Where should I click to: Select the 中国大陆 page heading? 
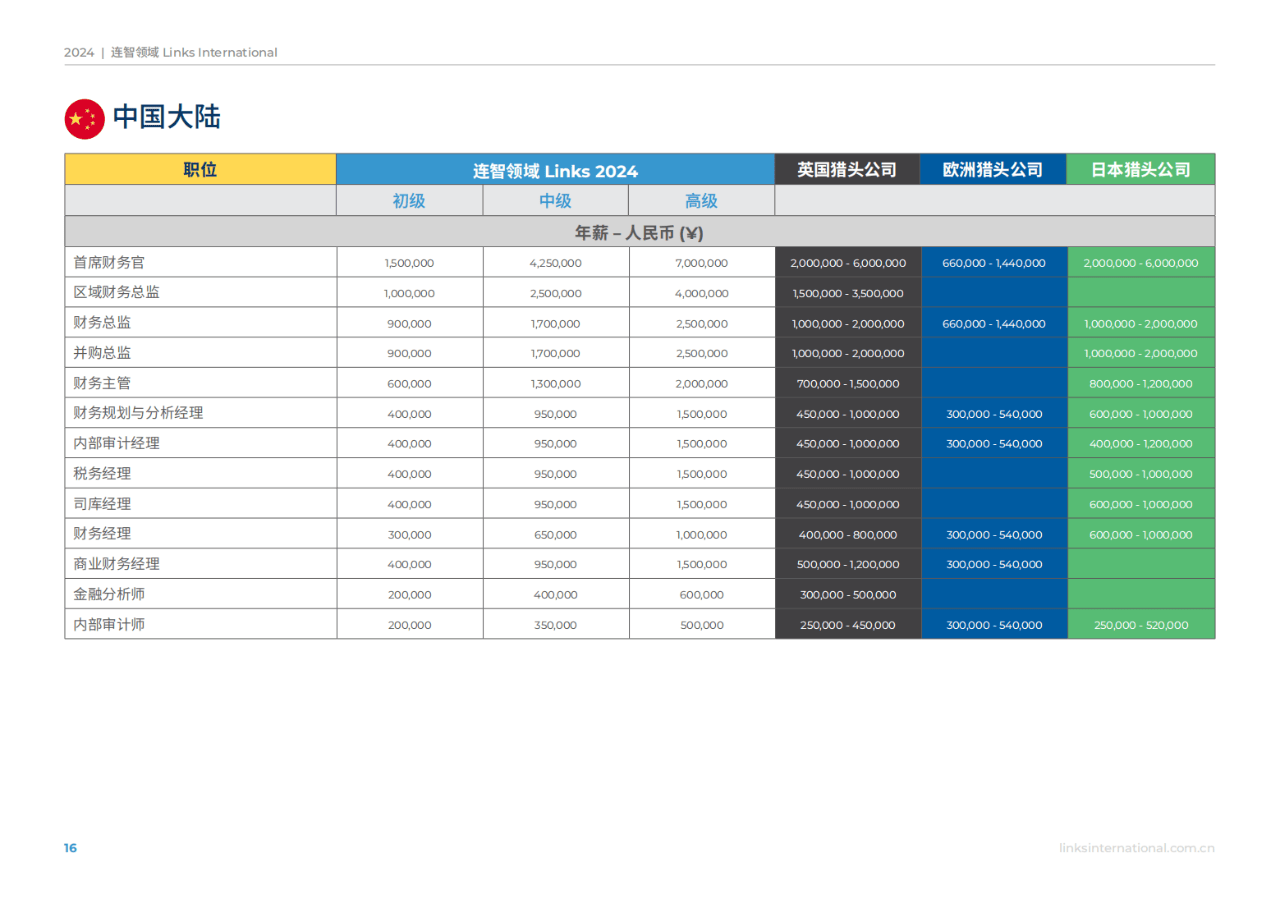pyautogui.click(x=167, y=117)
